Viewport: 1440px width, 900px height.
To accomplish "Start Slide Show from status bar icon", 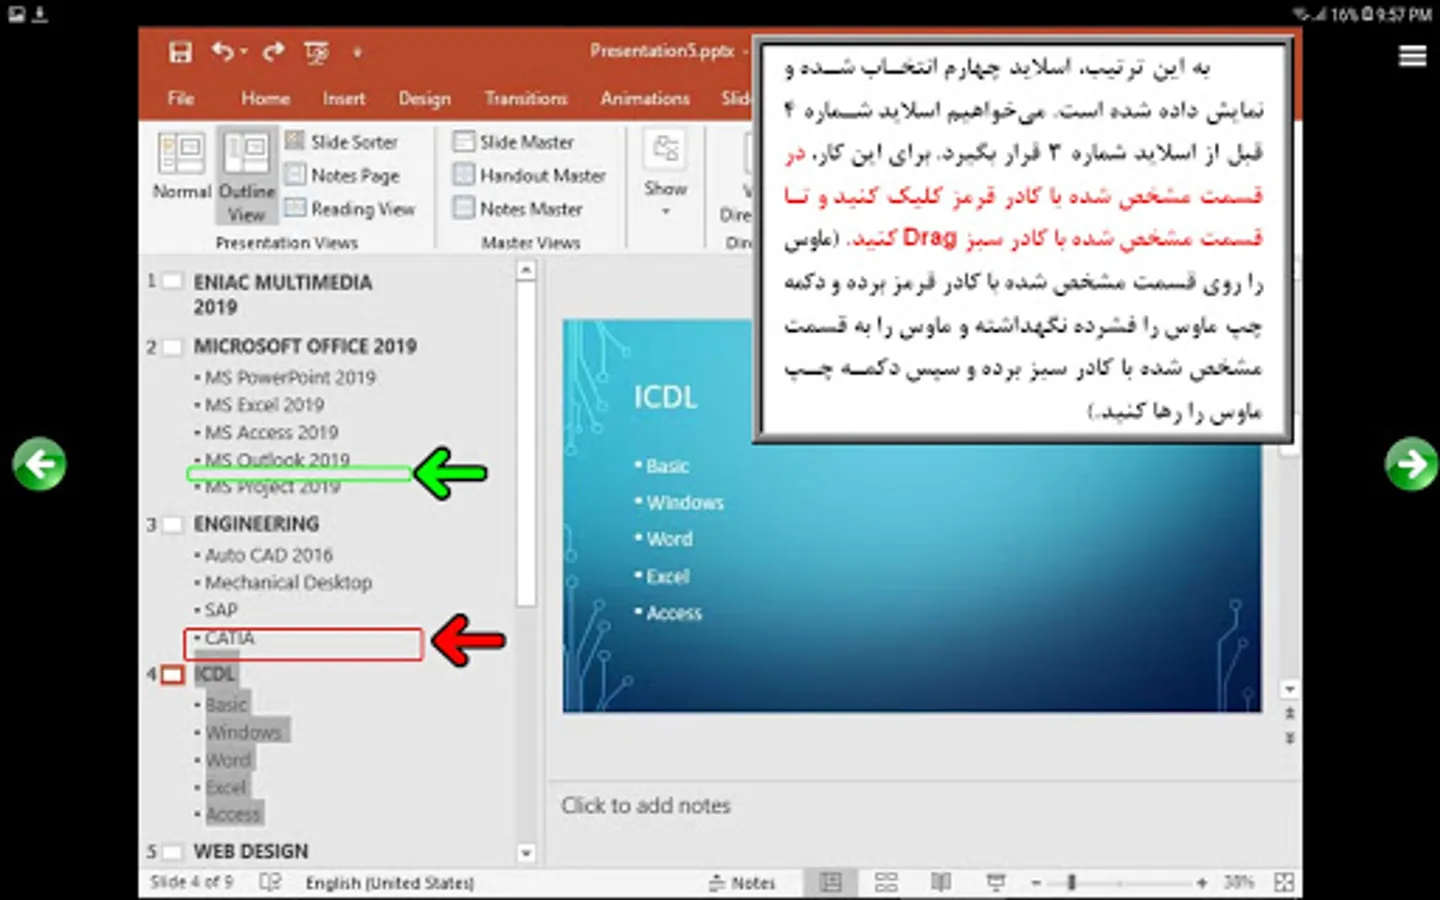I will (996, 882).
